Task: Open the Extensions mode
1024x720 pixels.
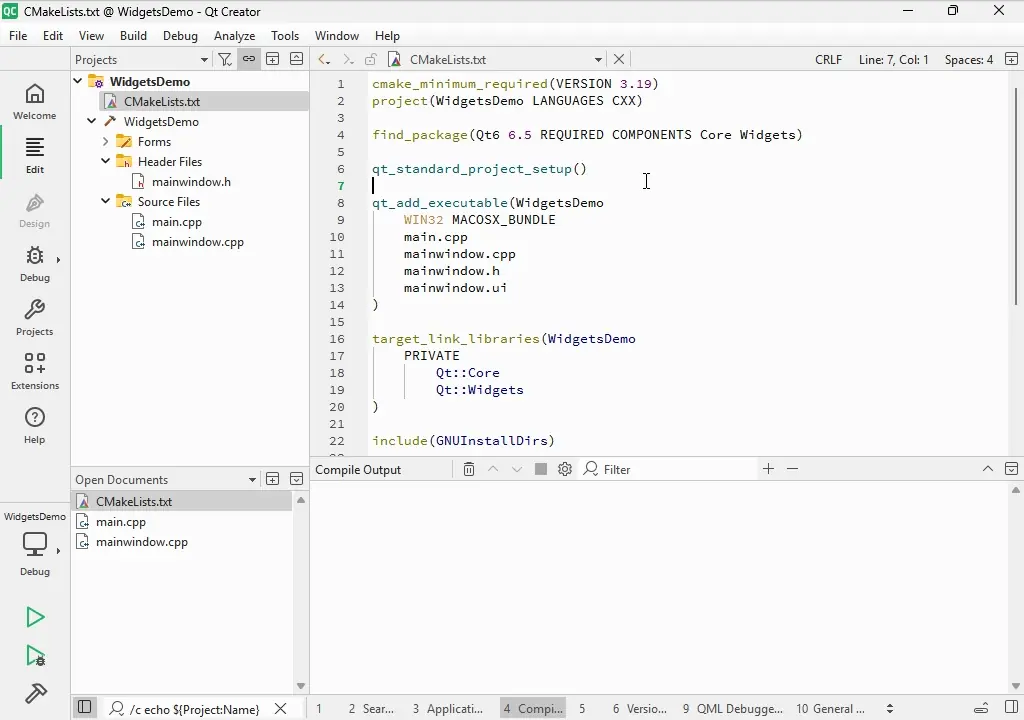Action: 35,370
